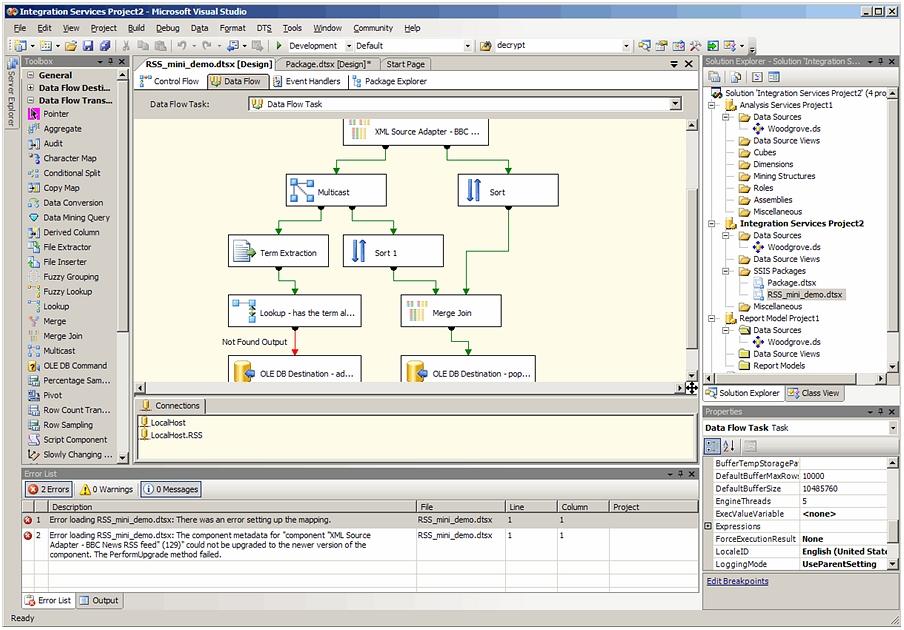Screen dimensions: 904x630
Task: Switch to the Control Flow tab
Action: 170,81
